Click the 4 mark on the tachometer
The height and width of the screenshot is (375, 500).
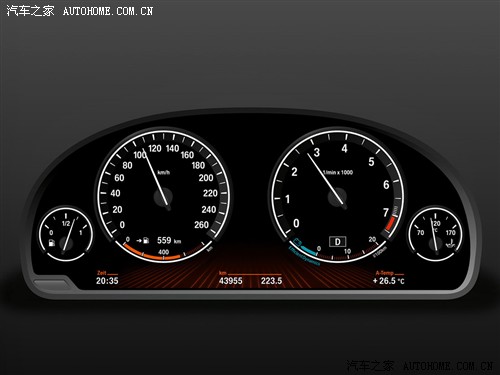(x=344, y=149)
